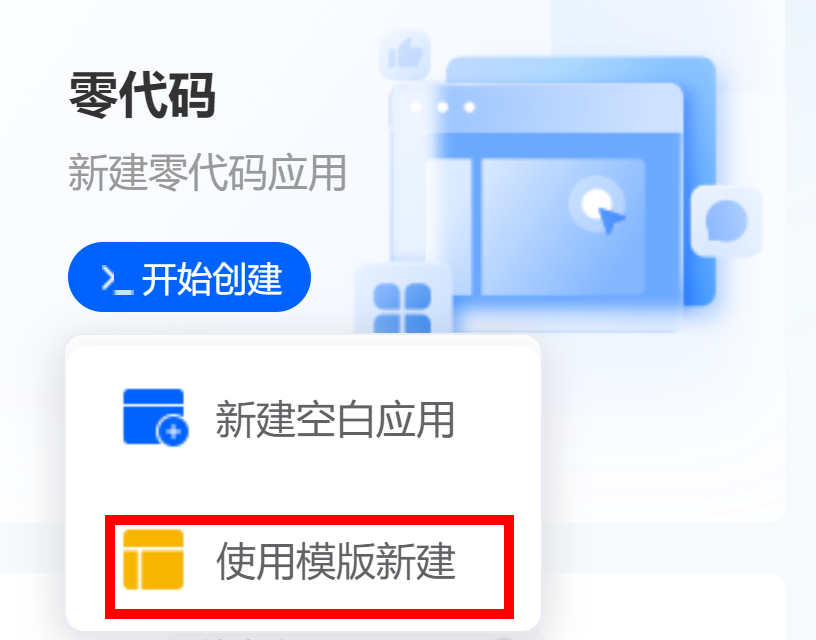
Task: Click the four-square grid icon
Action: (x=402, y=307)
